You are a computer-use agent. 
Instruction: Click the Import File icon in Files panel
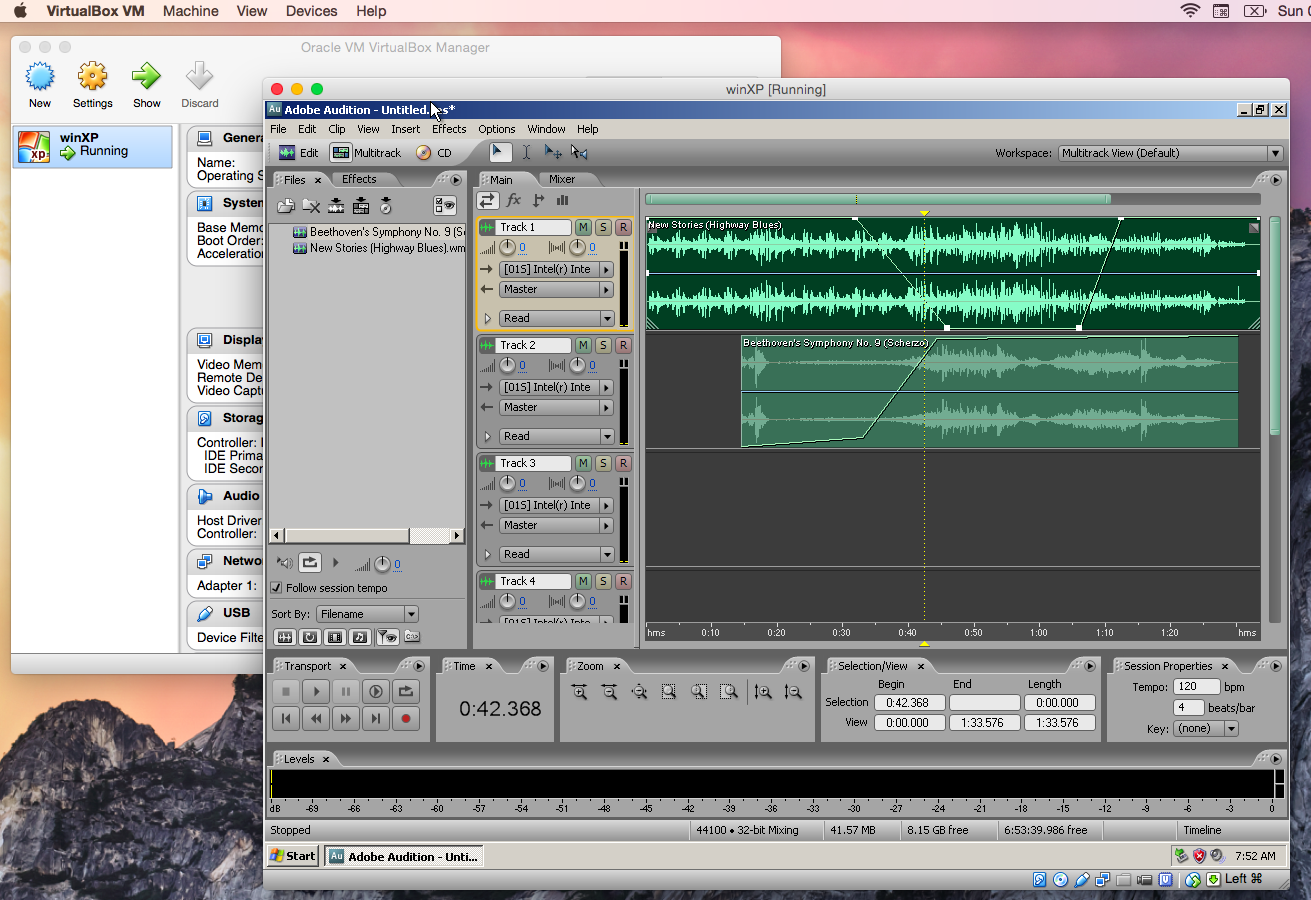[x=286, y=206]
